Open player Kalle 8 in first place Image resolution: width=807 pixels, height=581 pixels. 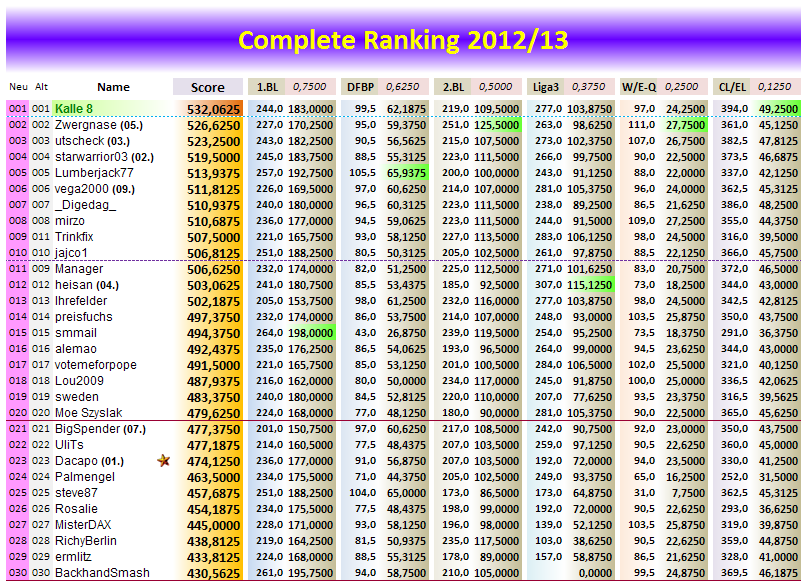[74, 109]
